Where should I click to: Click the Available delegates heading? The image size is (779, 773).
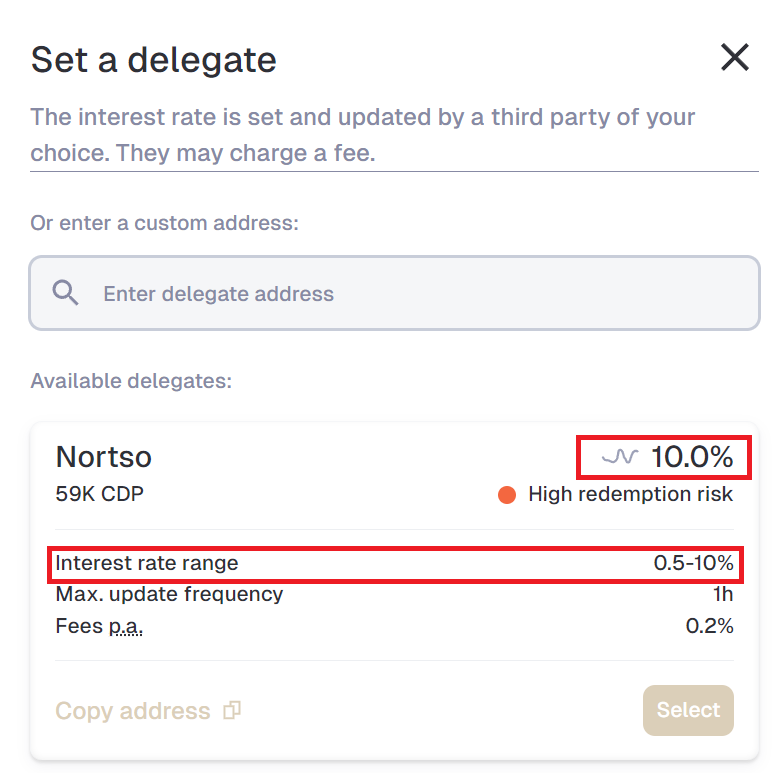click(x=131, y=381)
